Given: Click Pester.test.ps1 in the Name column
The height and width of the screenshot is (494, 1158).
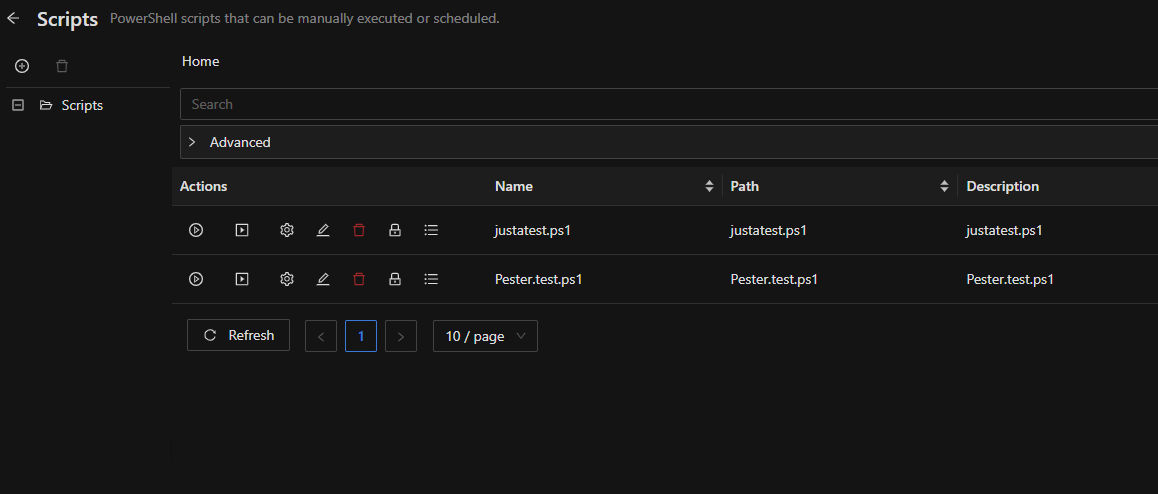Looking at the screenshot, I should (x=539, y=279).
